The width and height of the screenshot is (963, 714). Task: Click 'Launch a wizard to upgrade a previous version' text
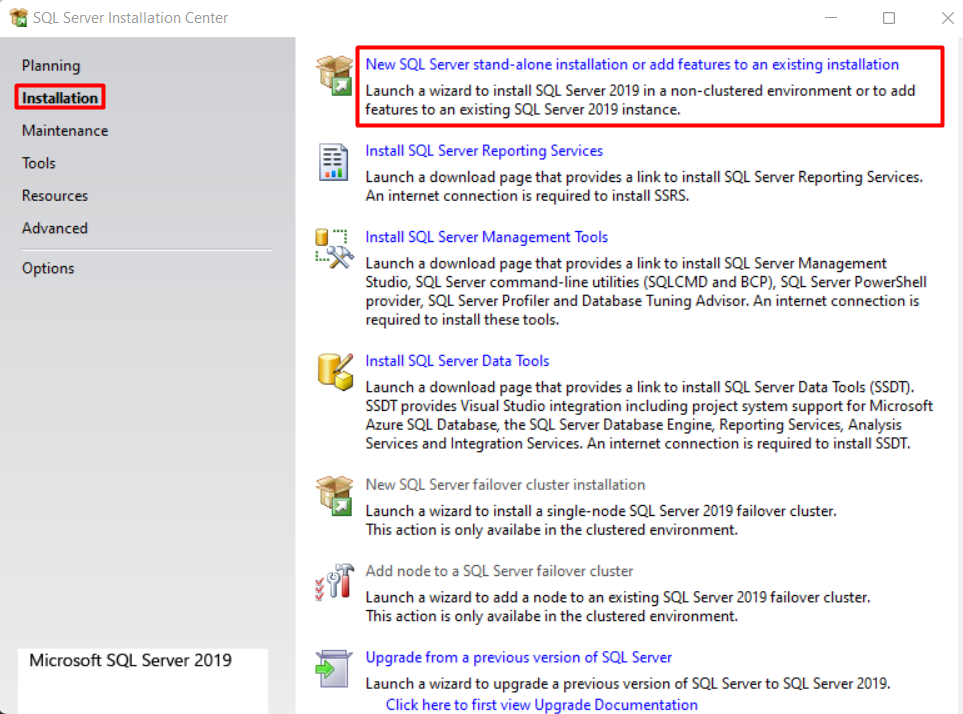tap(628, 683)
